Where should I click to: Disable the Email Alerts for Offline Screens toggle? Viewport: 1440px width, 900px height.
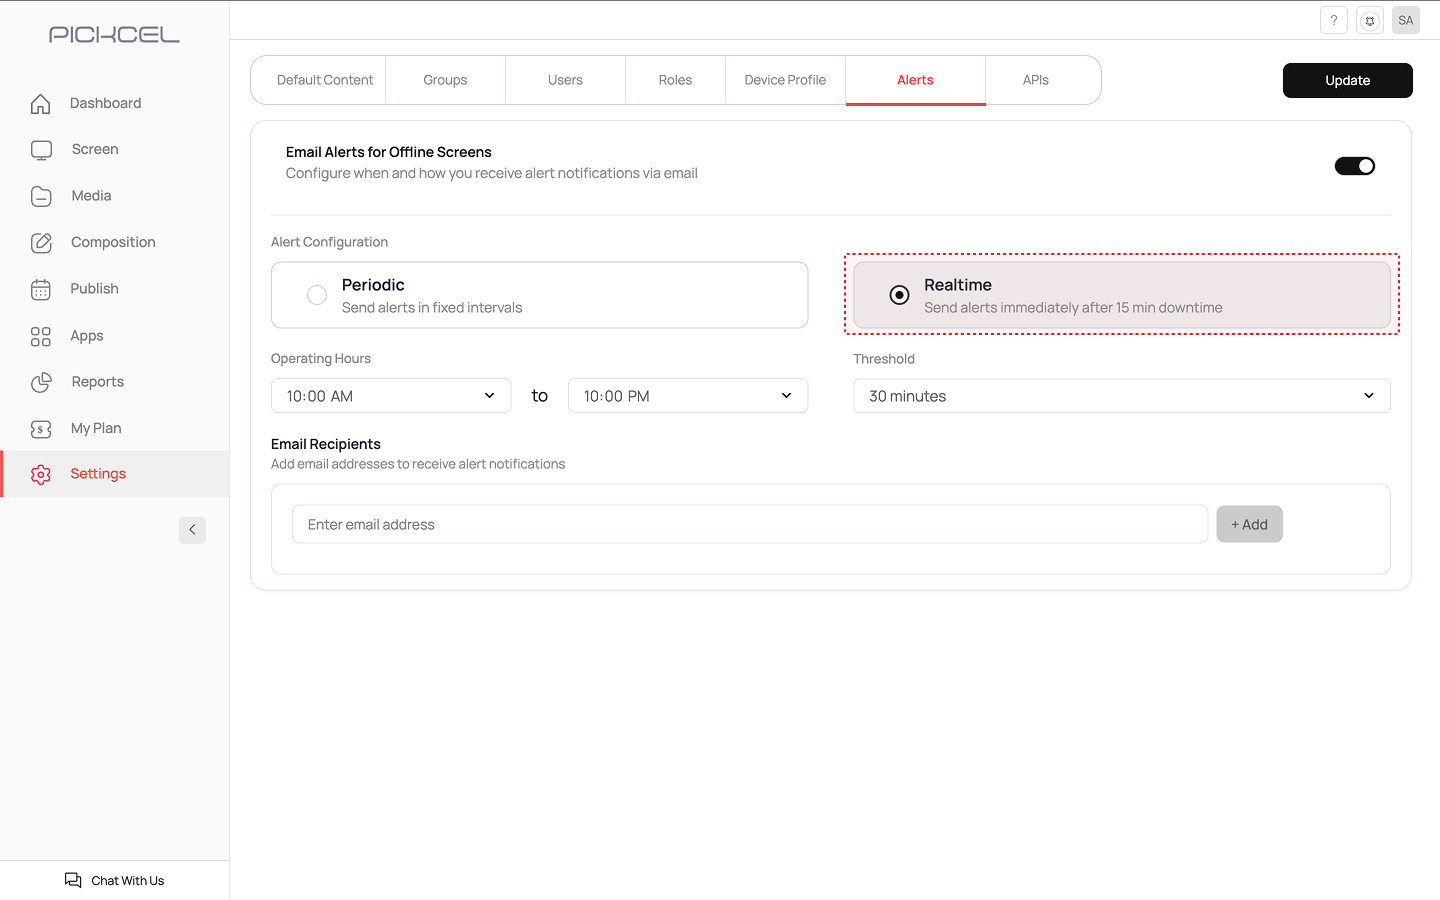(1354, 166)
